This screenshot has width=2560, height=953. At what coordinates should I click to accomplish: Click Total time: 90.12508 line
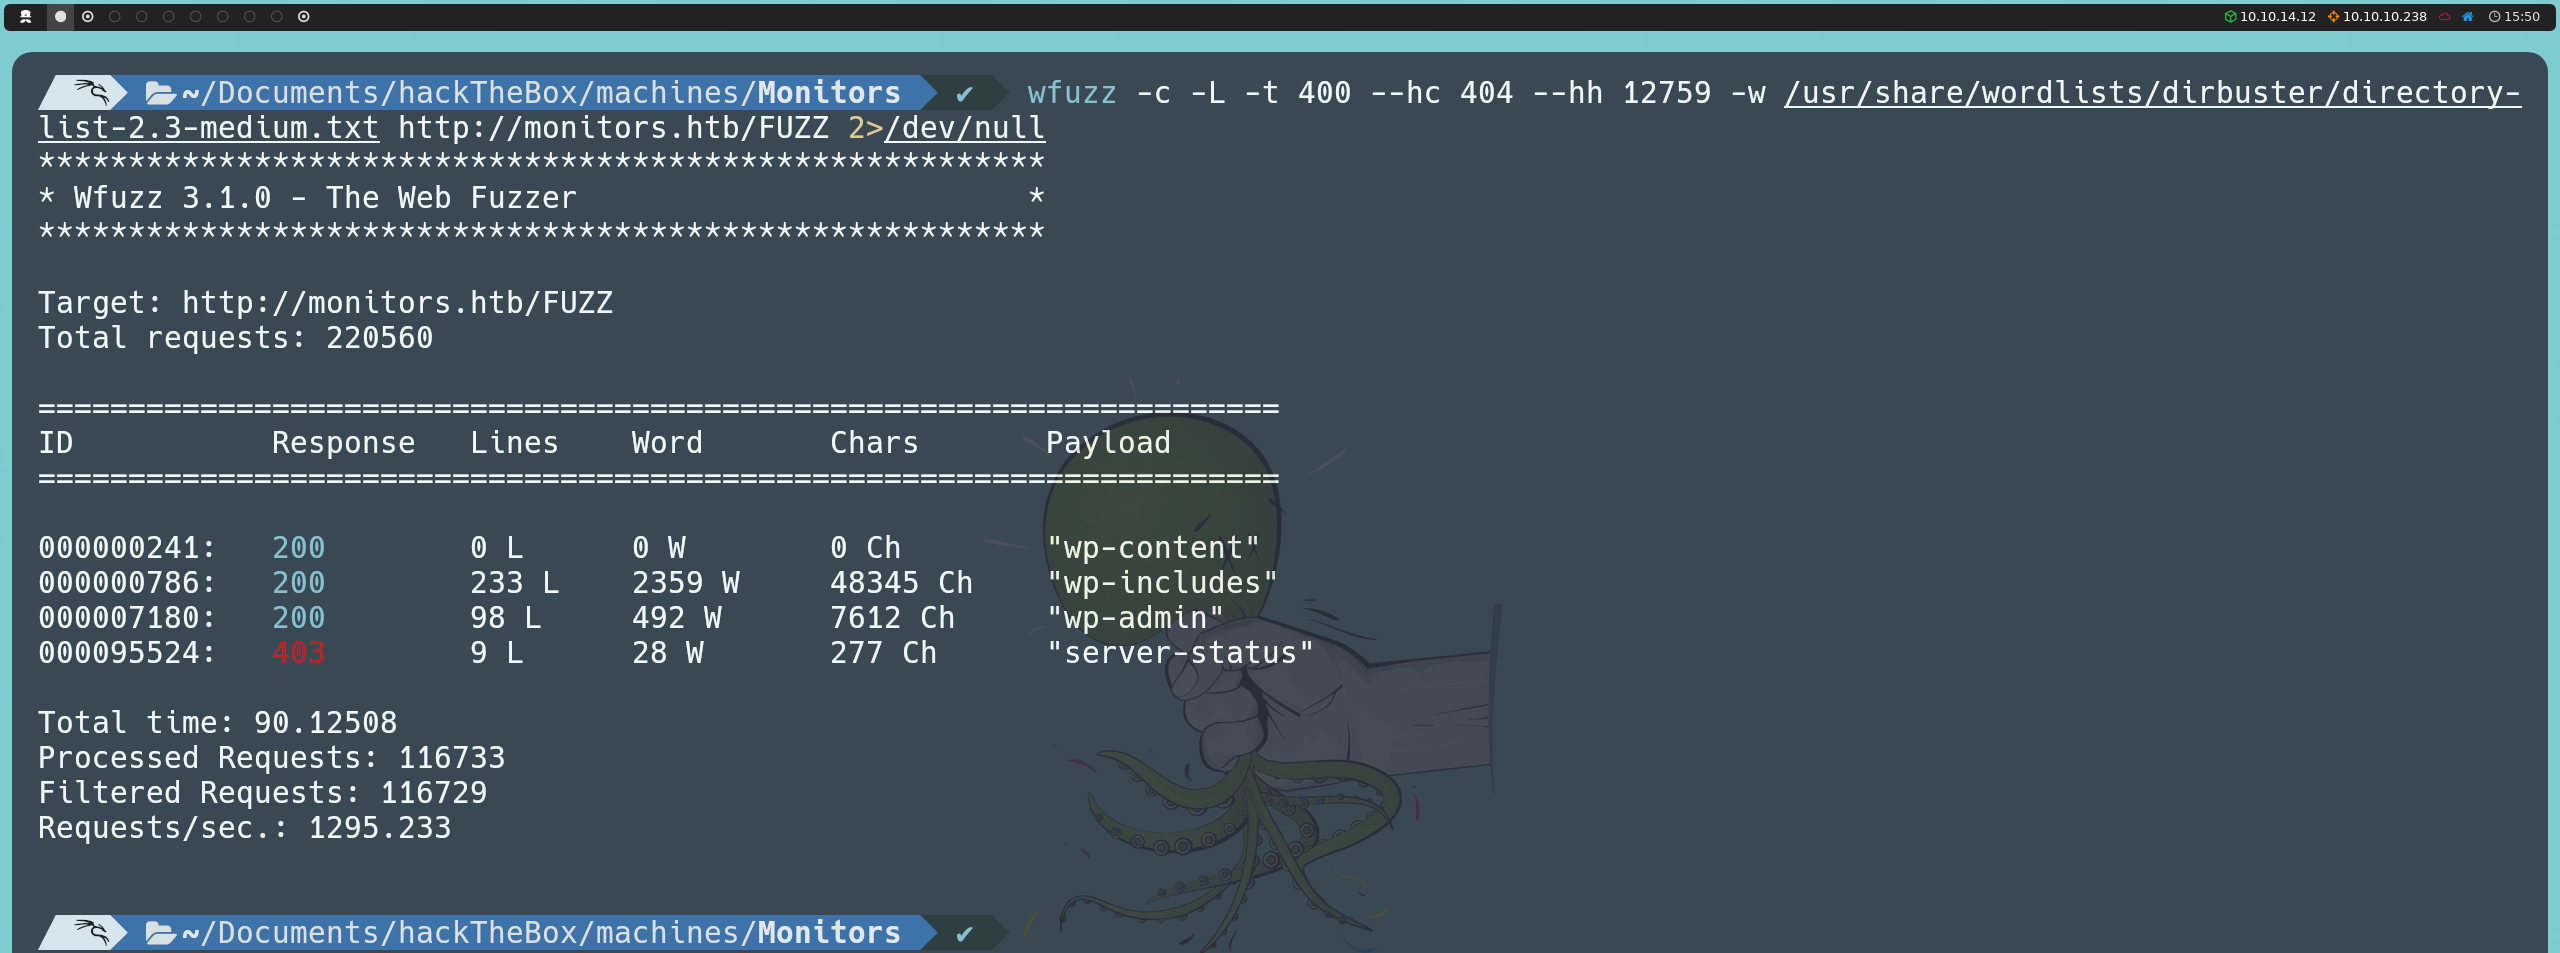point(217,723)
